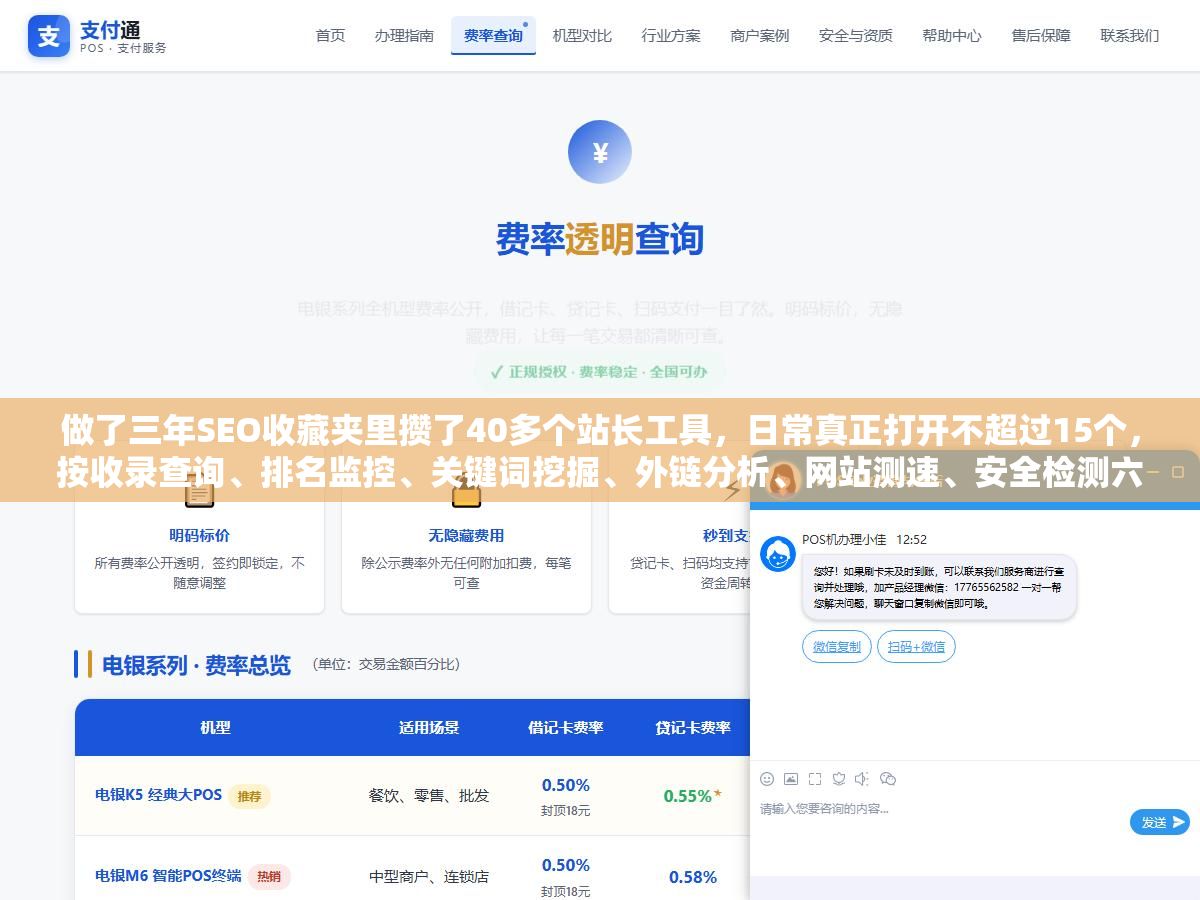Click the 扫码+微信 button in chat
Viewport: 1200px width, 900px height.
pyautogui.click(x=917, y=647)
